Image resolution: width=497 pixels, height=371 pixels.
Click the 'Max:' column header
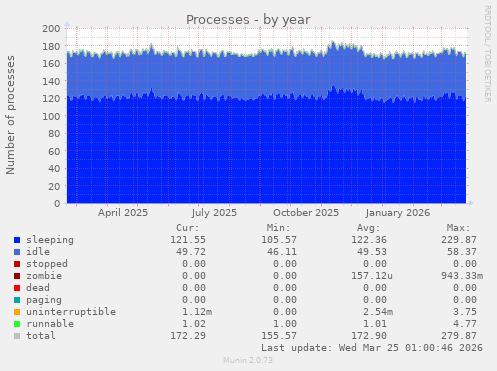[459, 228]
